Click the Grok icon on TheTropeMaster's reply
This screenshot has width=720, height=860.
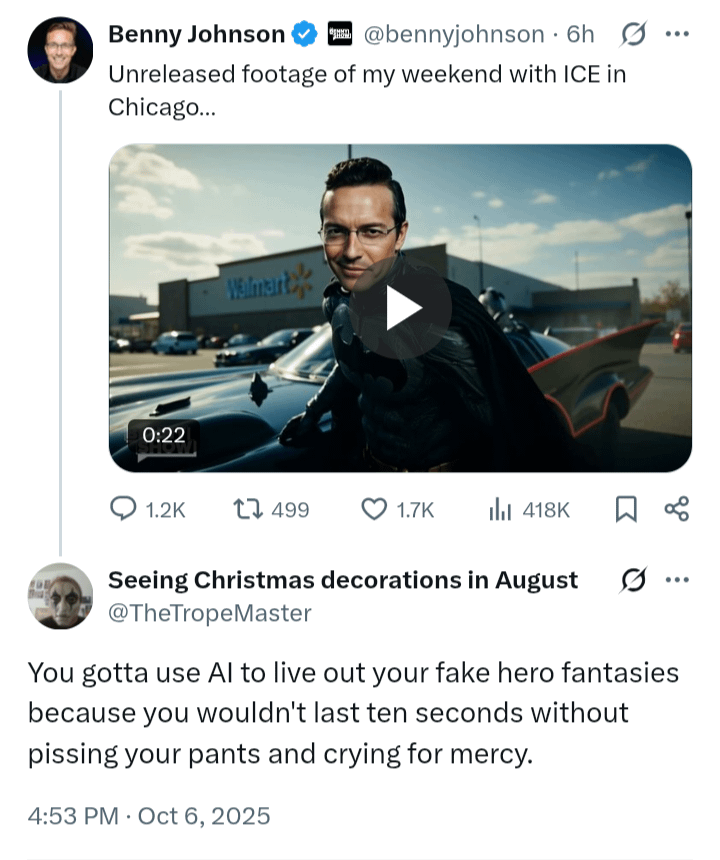[x=633, y=580]
